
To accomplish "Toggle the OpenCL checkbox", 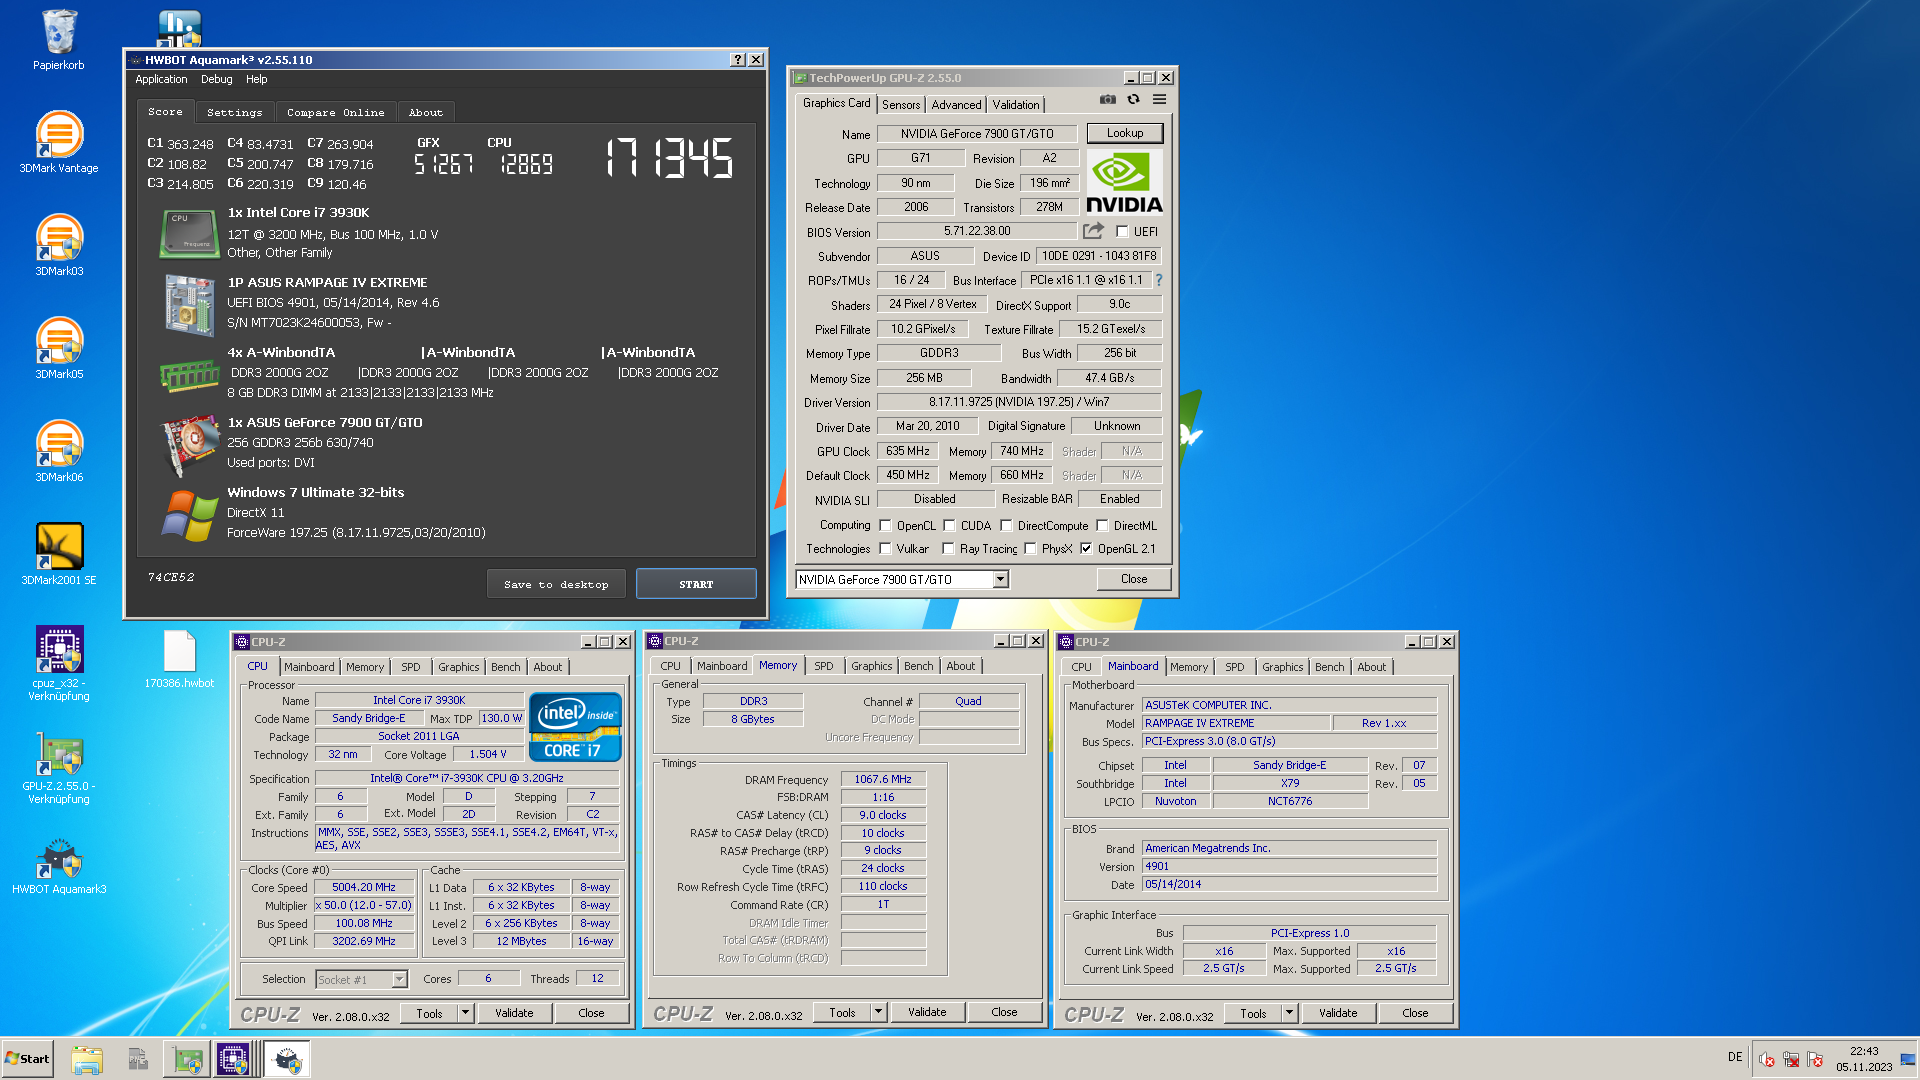I will pos(885,526).
